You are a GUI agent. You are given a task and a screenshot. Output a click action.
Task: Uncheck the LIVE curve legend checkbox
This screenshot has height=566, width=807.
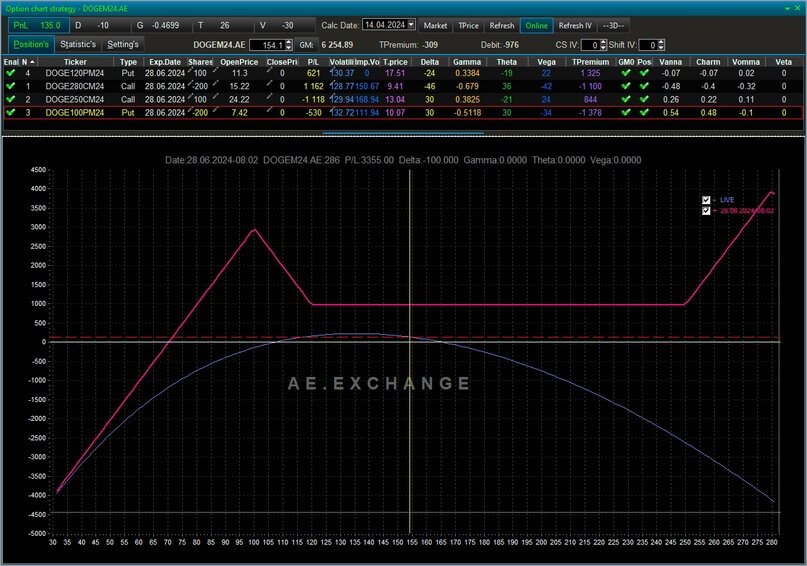pyautogui.click(x=706, y=200)
